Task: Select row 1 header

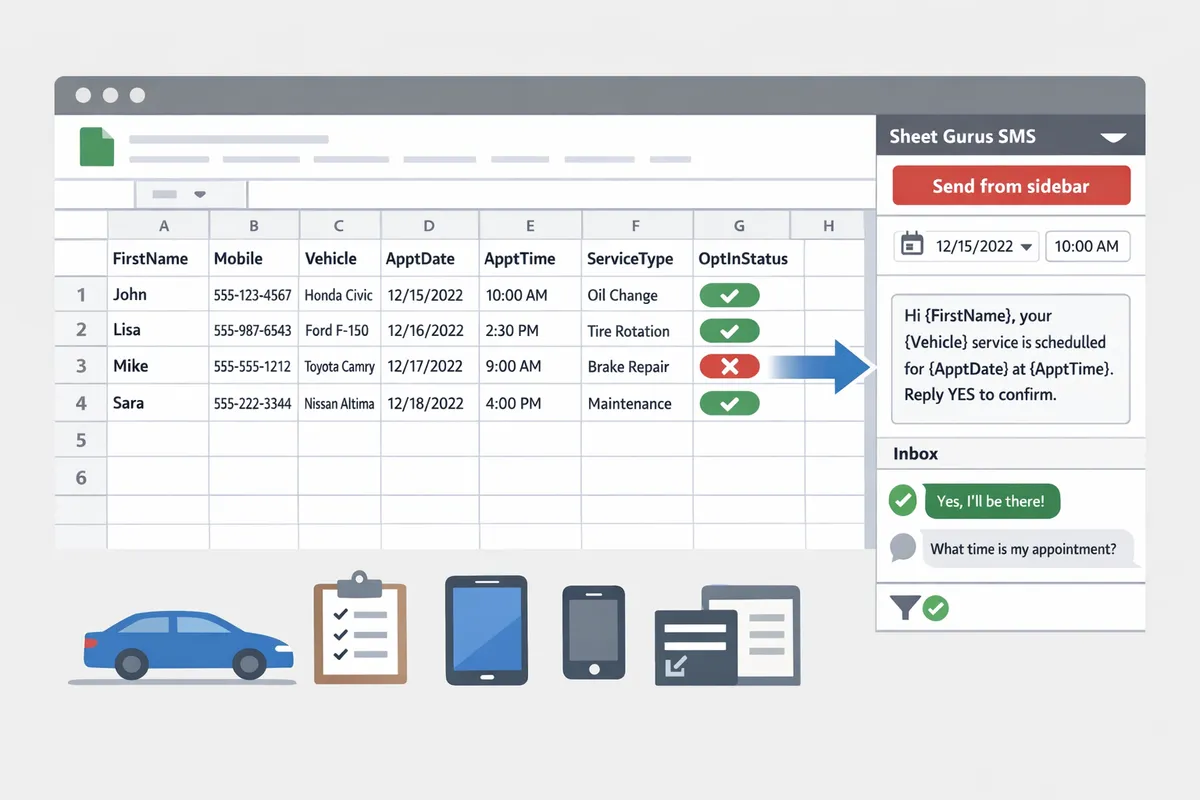Action: pyautogui.click(x=81, y=295)
